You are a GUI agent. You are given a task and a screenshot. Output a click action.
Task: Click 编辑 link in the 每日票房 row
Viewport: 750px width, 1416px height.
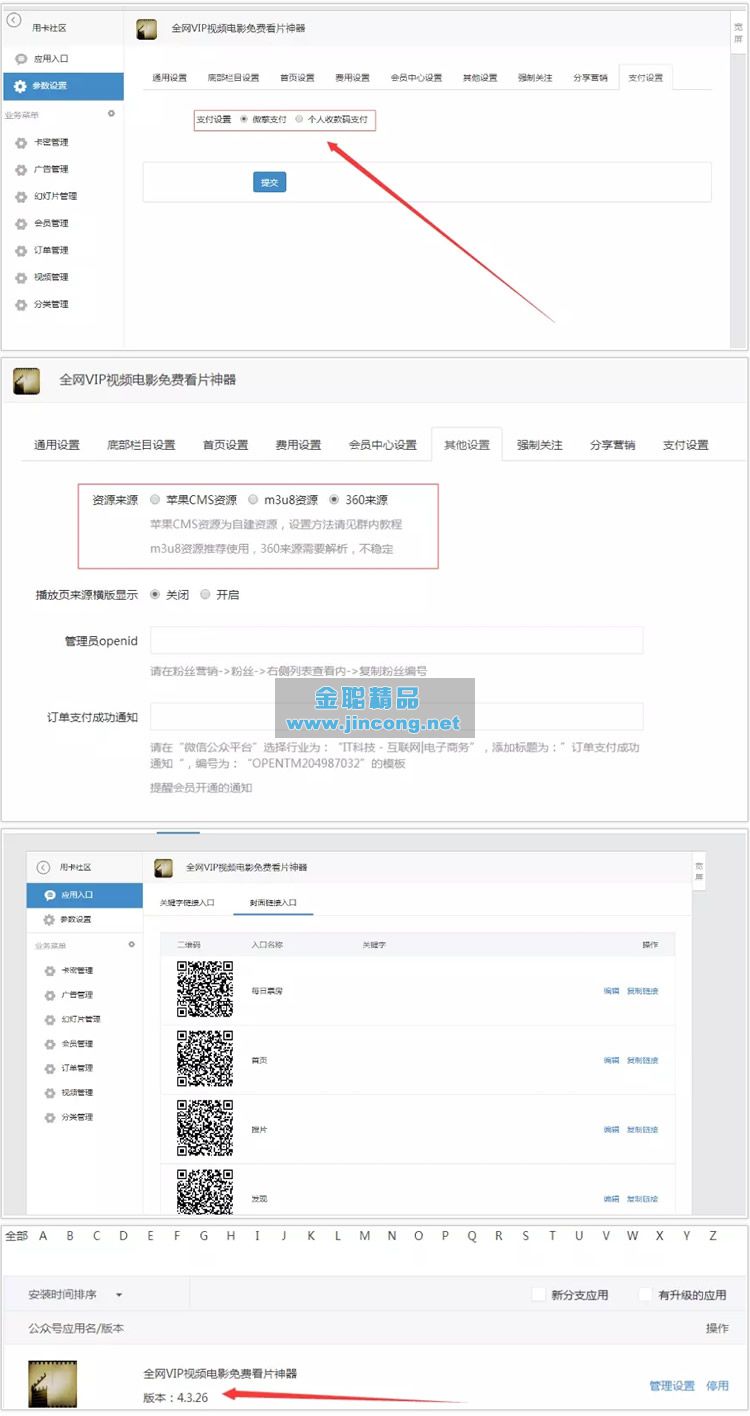pyautogui.click(x=611, y=991)
